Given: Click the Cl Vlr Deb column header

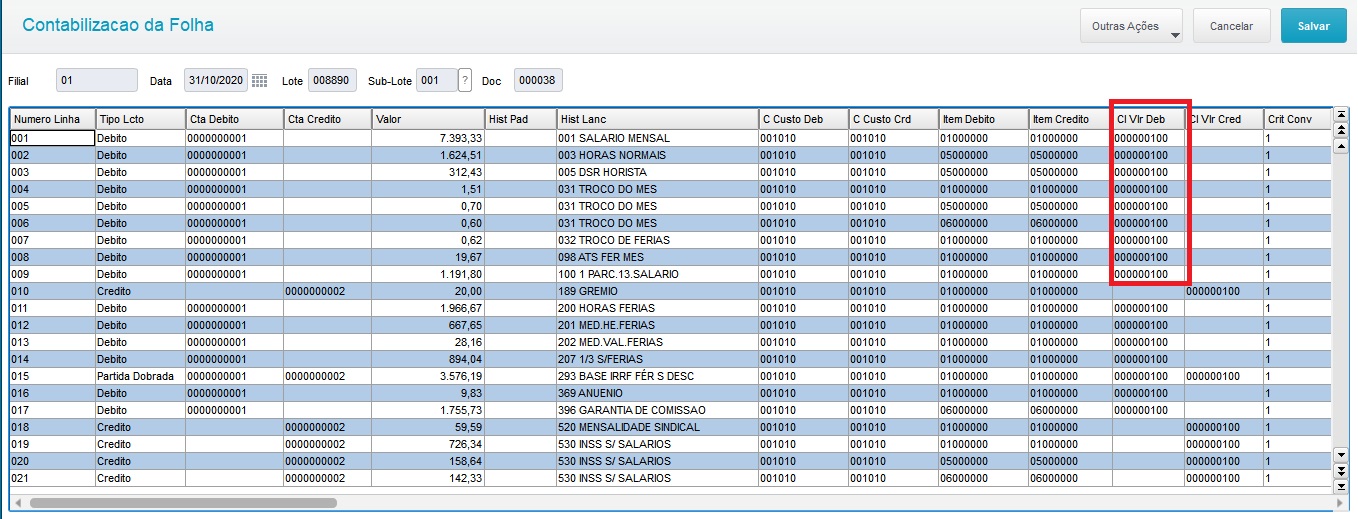Looking at the screenshot, I should (x=1149, y=119).
